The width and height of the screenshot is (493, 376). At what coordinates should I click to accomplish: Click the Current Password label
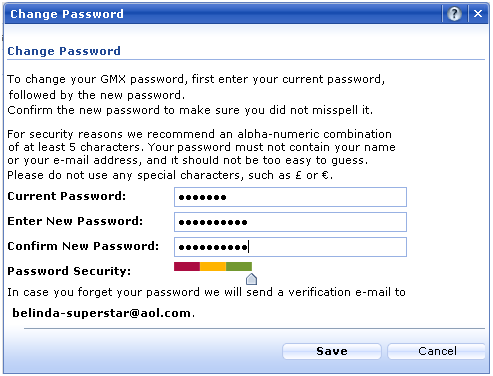[67, 196]
